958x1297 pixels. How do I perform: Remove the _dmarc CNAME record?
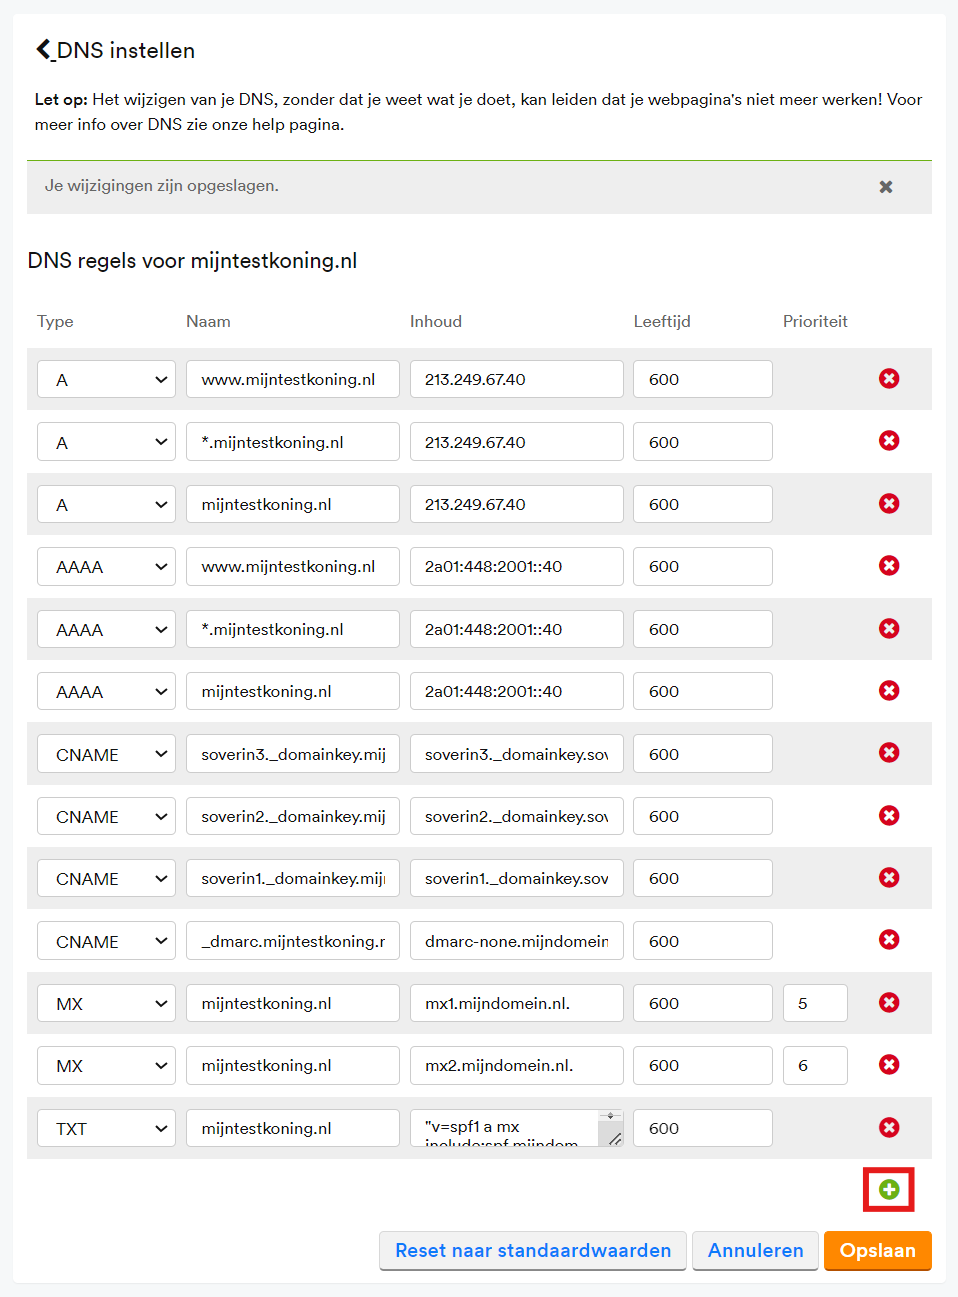[x=888, y=940]
